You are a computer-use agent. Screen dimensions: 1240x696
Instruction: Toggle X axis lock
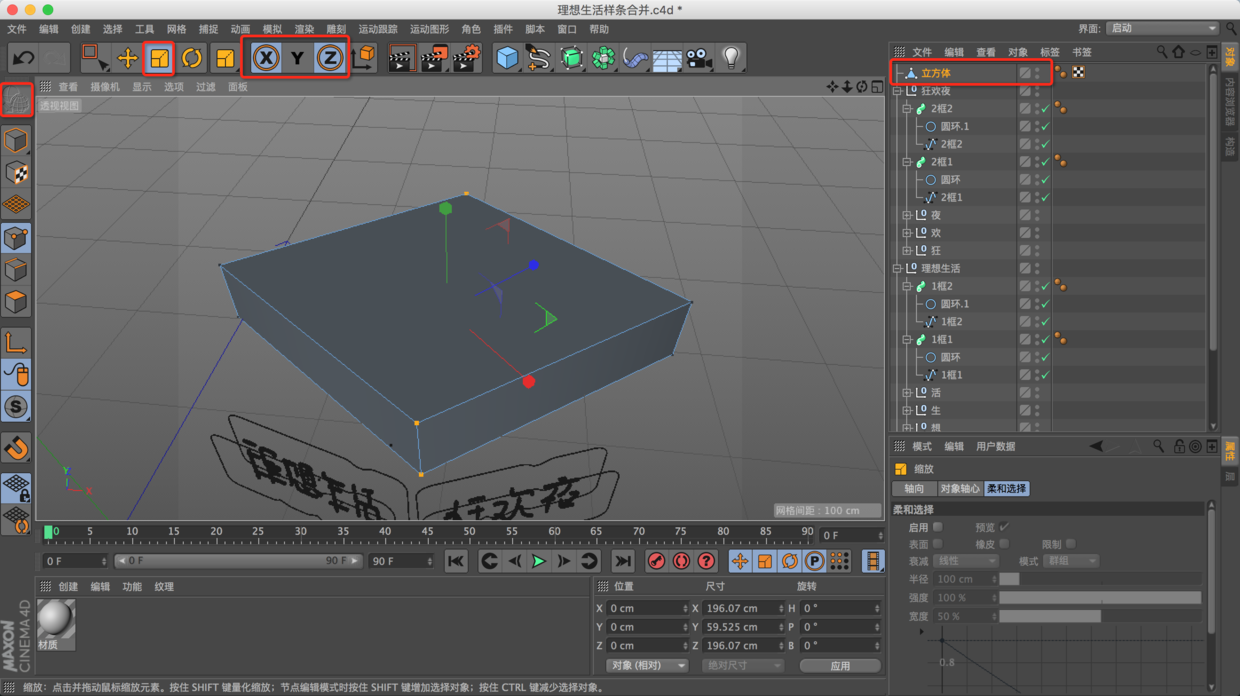[265, 58]
